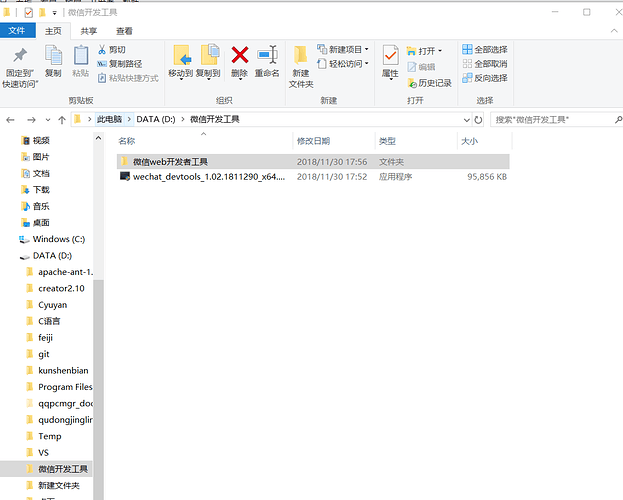The image size is (623, 500).
Task: Expand the address bar history dropdown
Action: tap(466, 120)
